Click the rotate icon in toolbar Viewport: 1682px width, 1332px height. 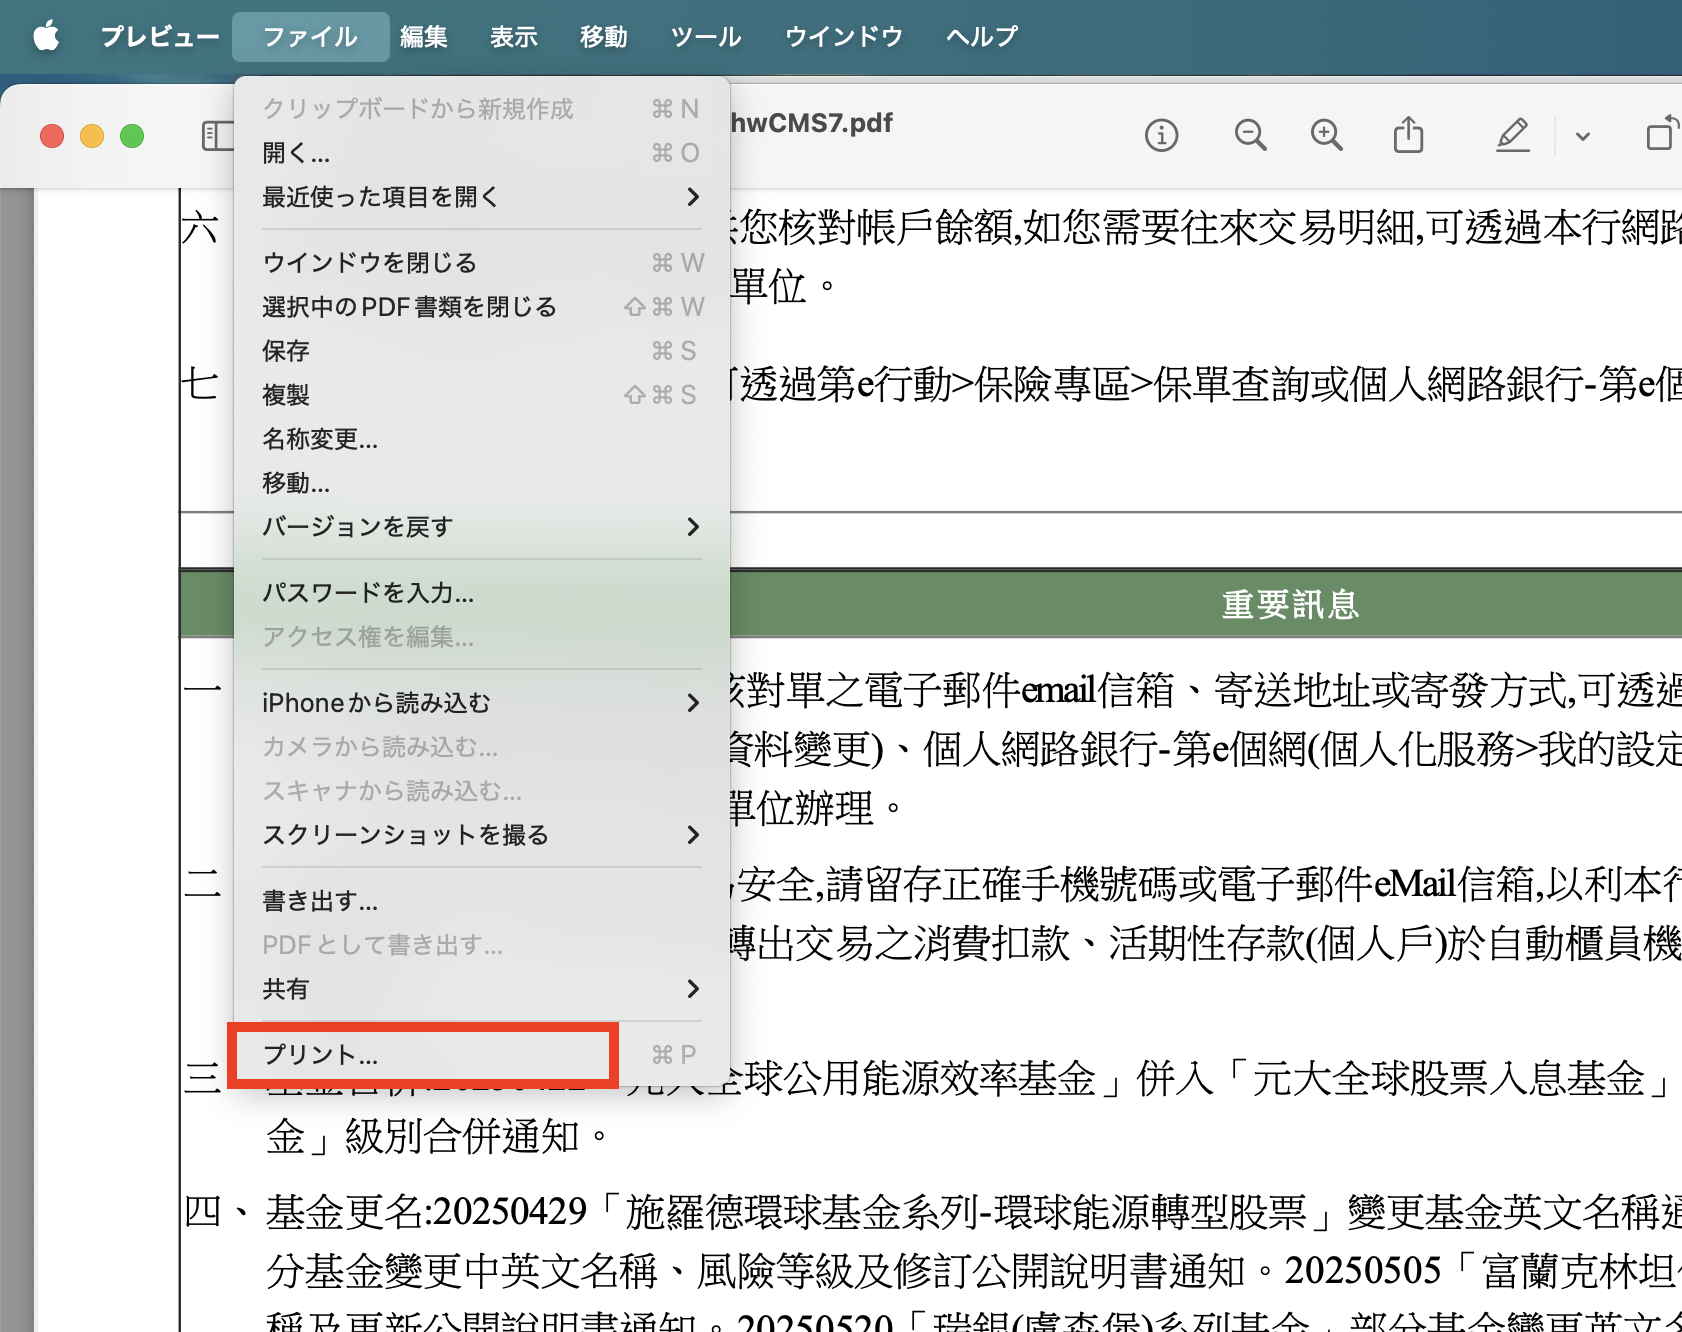coord(1662,134)
